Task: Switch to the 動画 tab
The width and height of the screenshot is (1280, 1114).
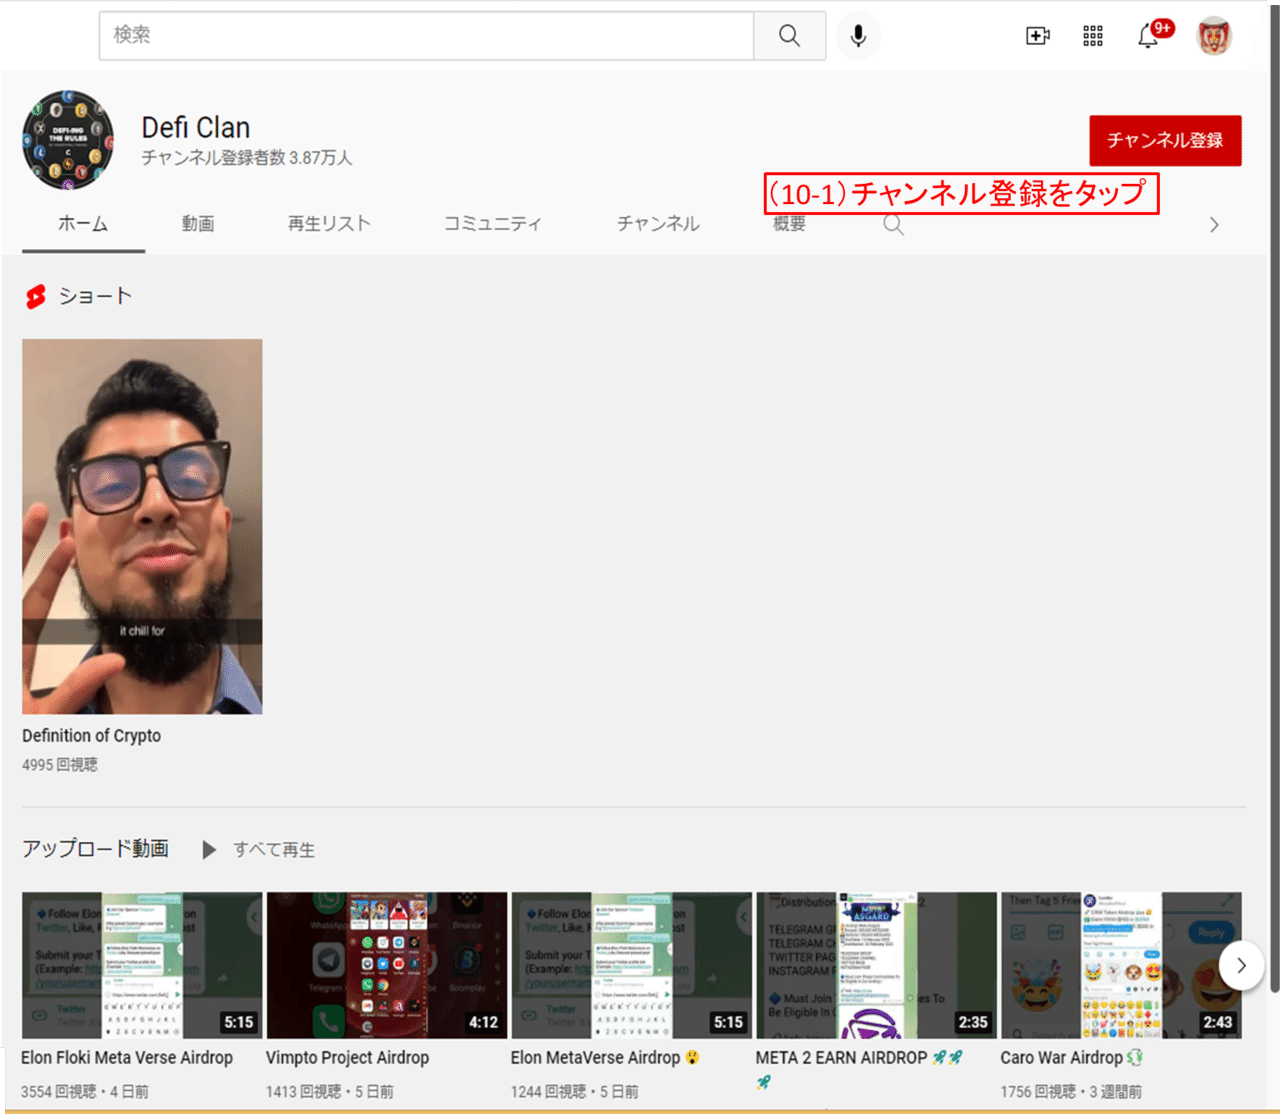Action: coord(198,224)
